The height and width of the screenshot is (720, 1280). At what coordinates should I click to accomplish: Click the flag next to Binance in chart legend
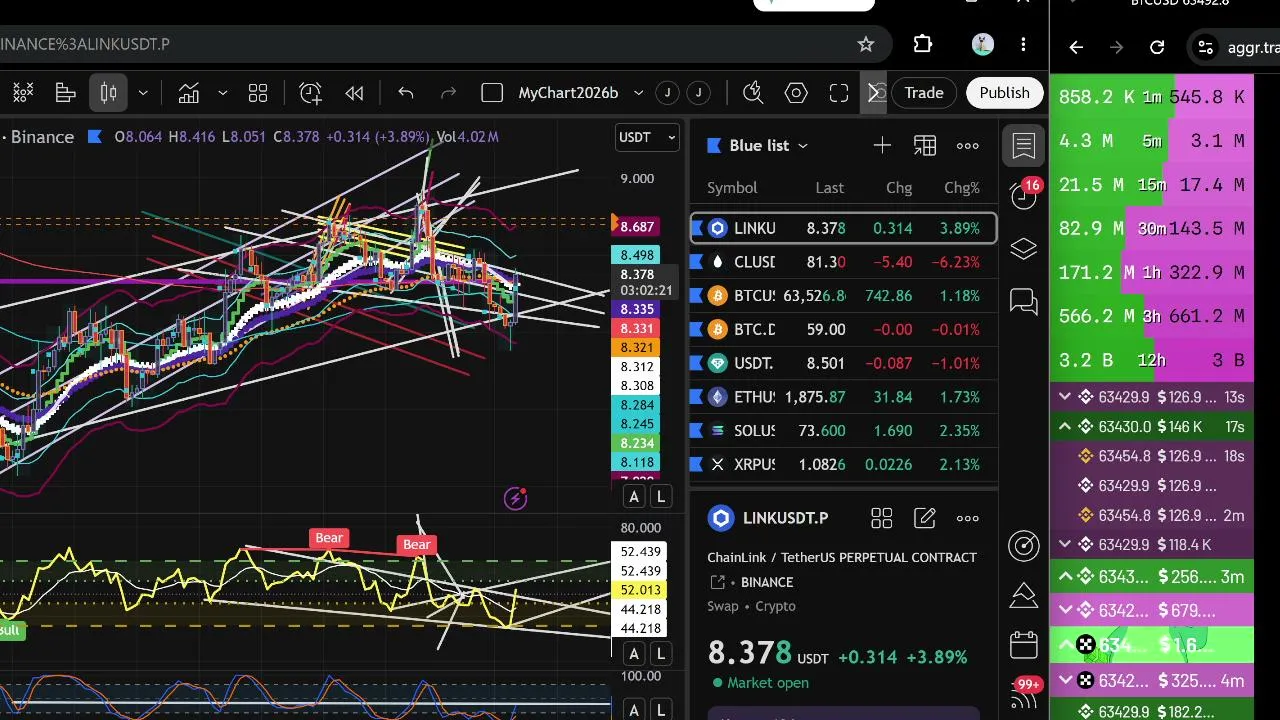tap(95, 137)
